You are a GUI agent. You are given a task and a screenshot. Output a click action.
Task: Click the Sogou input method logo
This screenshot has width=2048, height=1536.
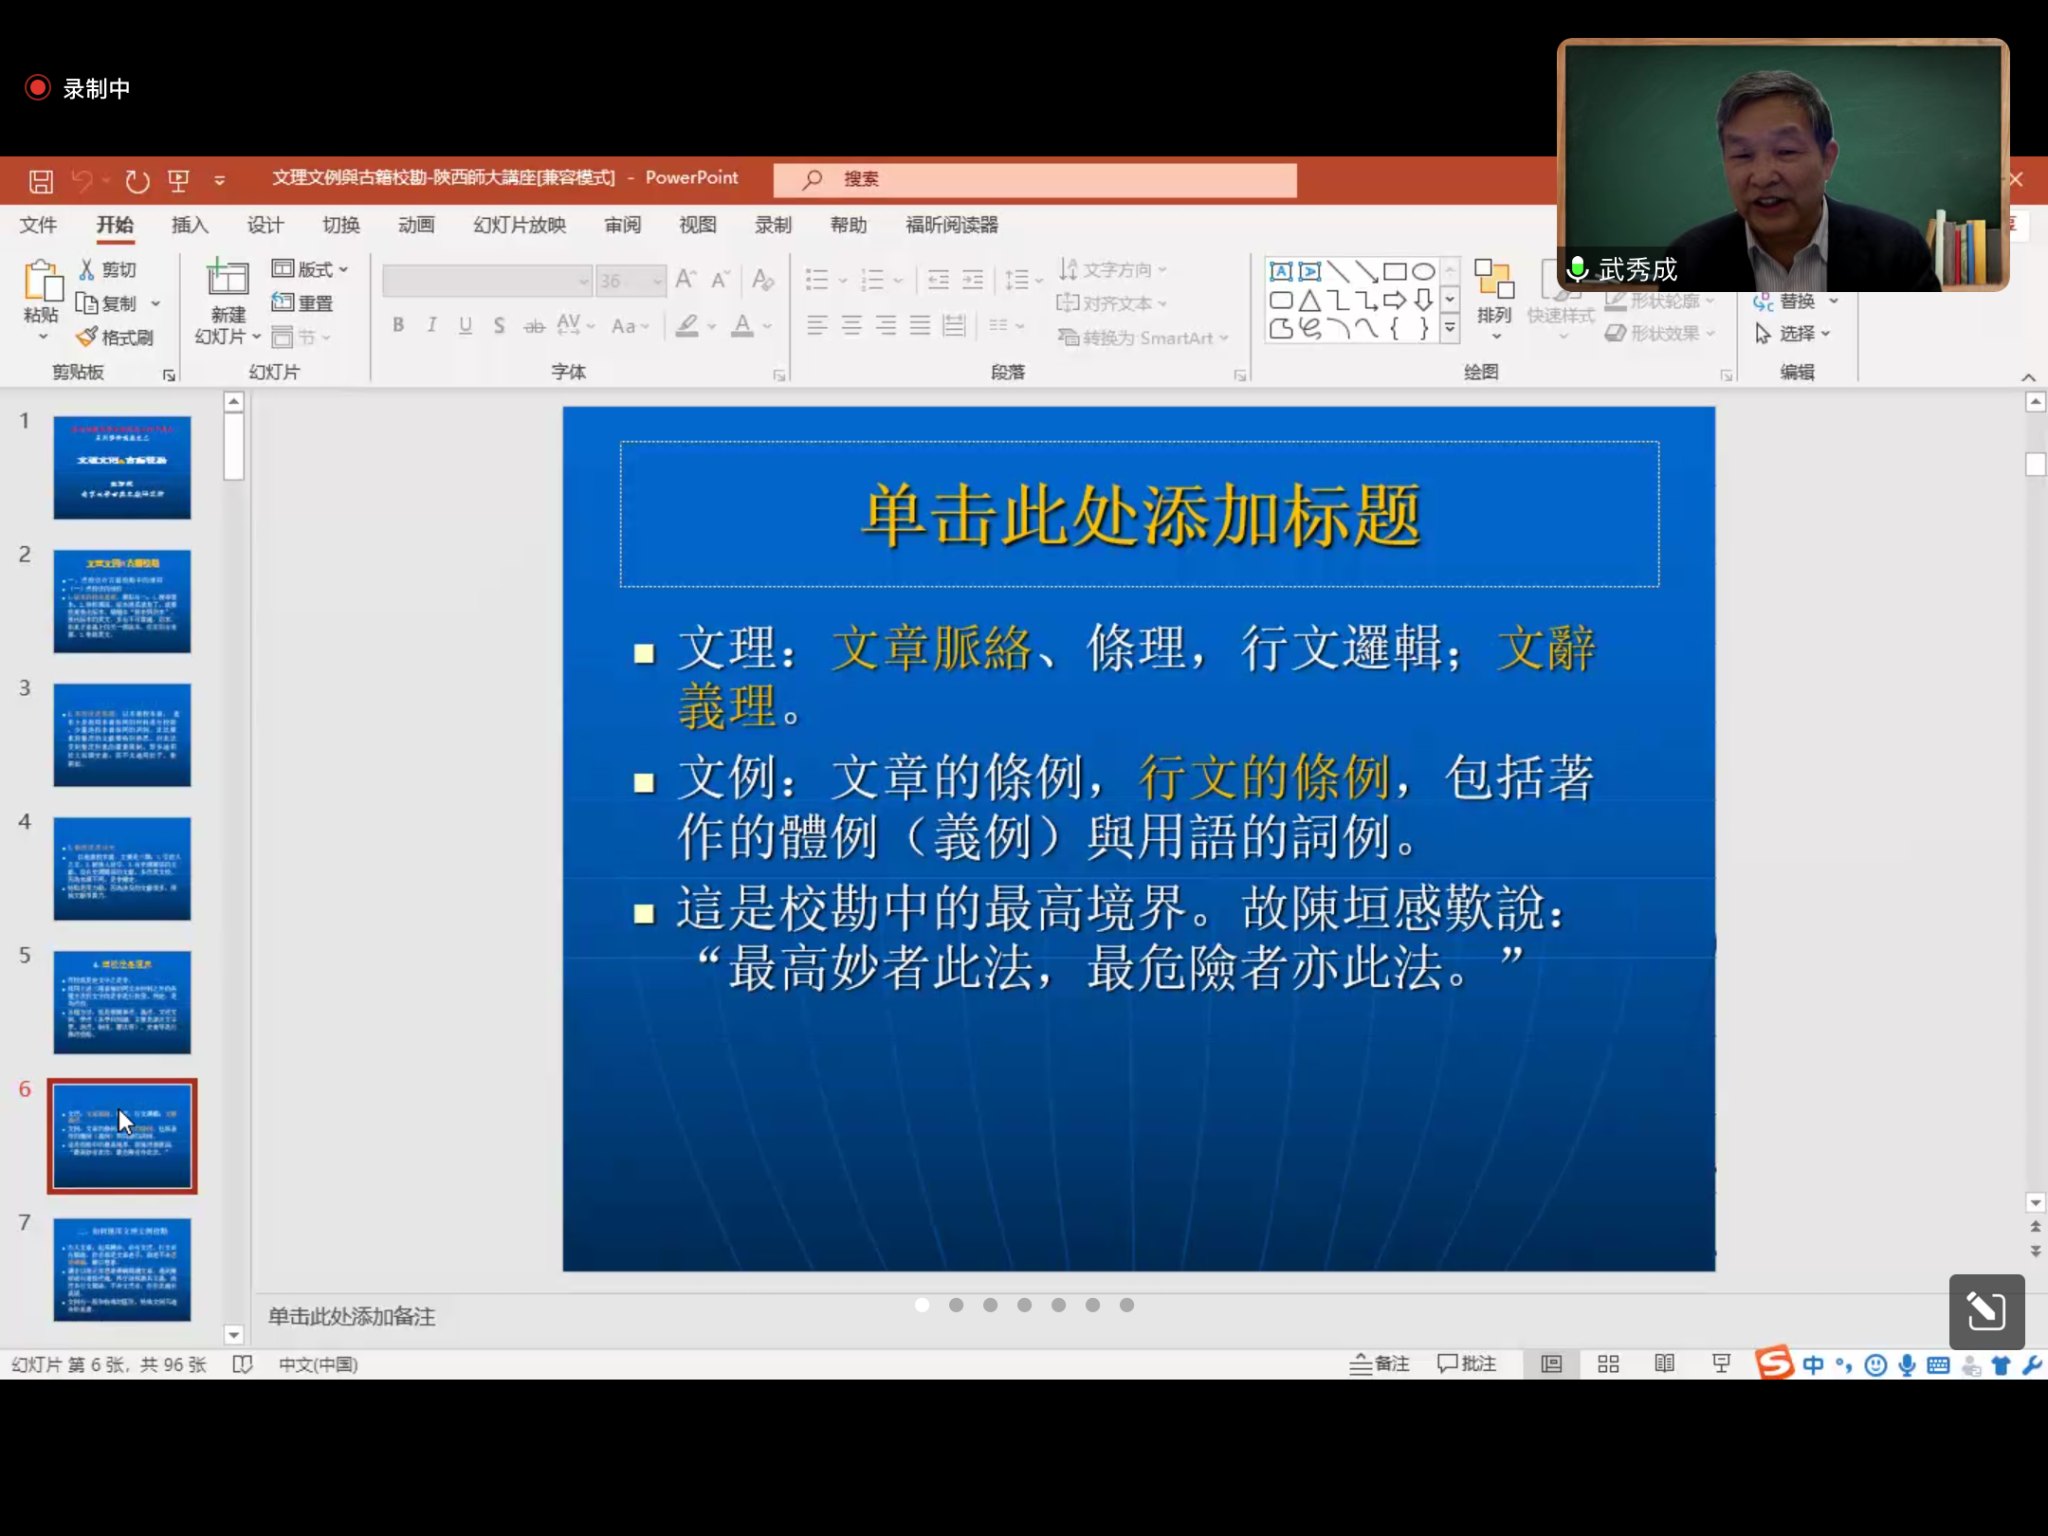pos(1774,1364)
